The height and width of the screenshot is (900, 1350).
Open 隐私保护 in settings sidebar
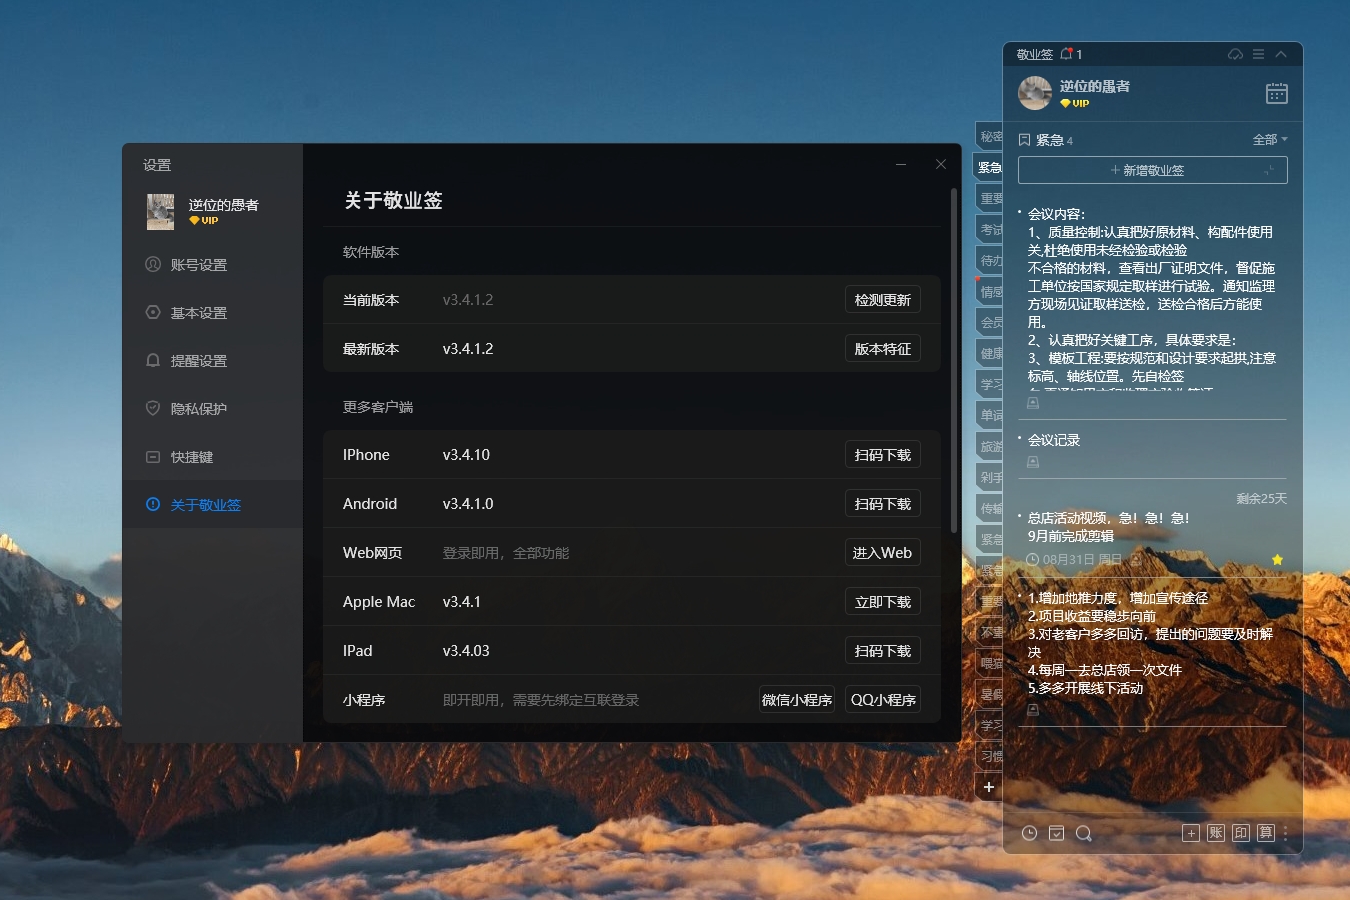tap(212, 409)
